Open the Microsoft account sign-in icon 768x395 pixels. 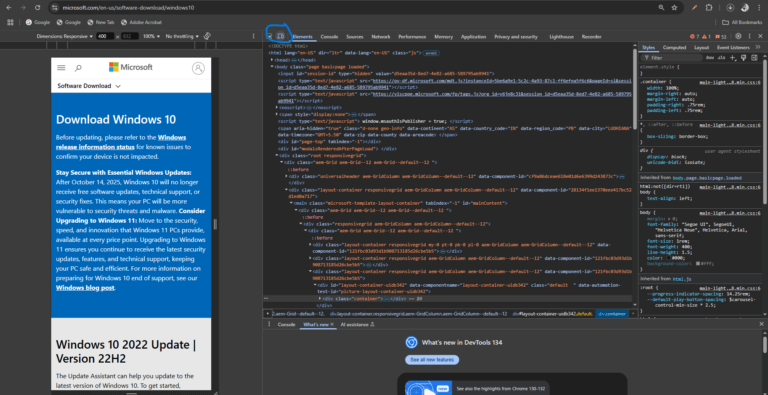tap(198, 68)
